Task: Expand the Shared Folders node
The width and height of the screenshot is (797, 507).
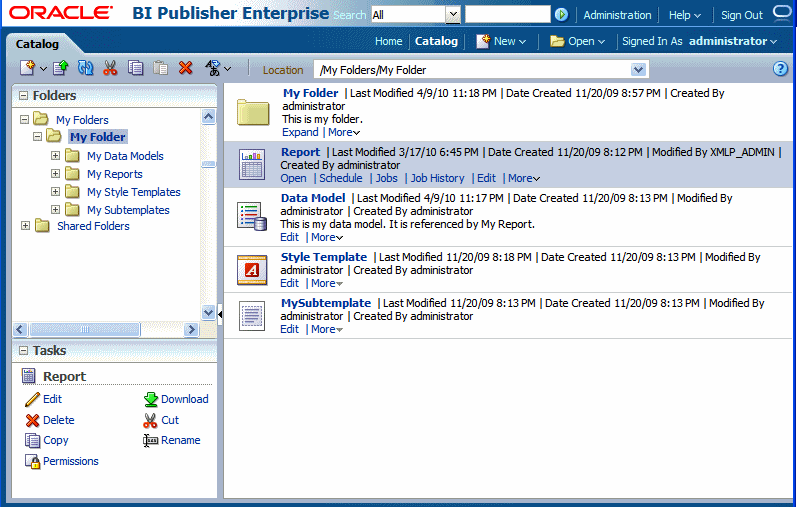Action: click(25, 225)
